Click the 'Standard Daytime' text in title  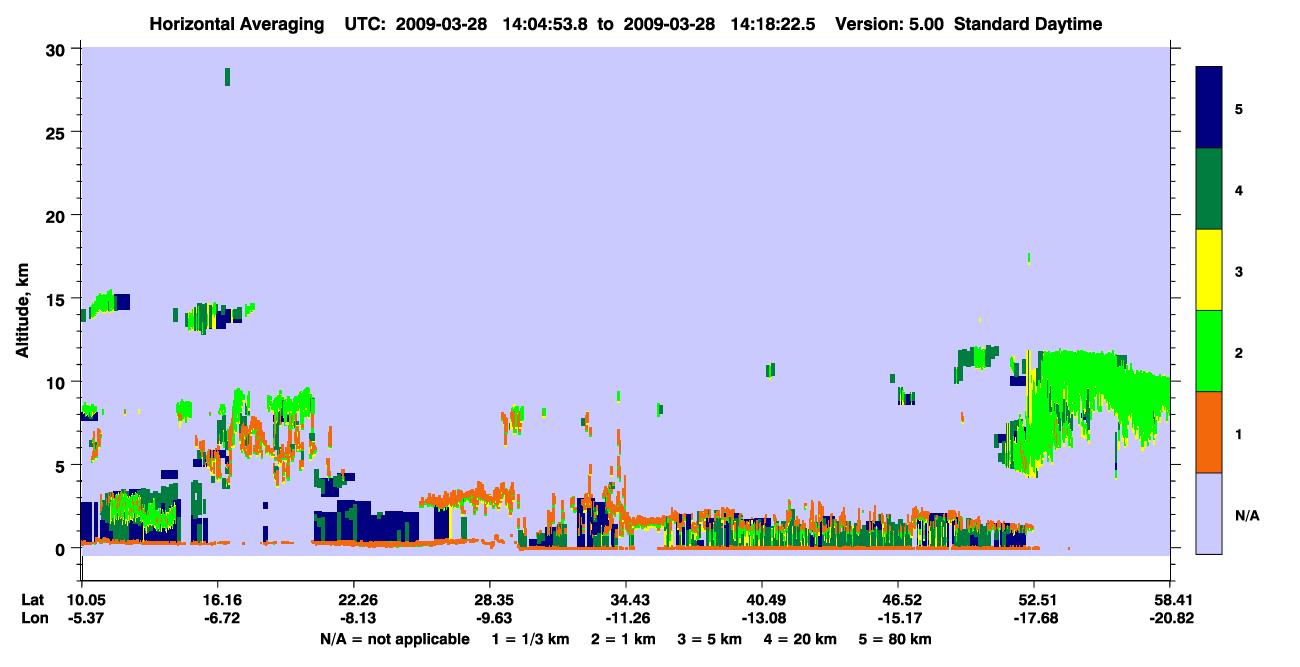click(1028, 25)
